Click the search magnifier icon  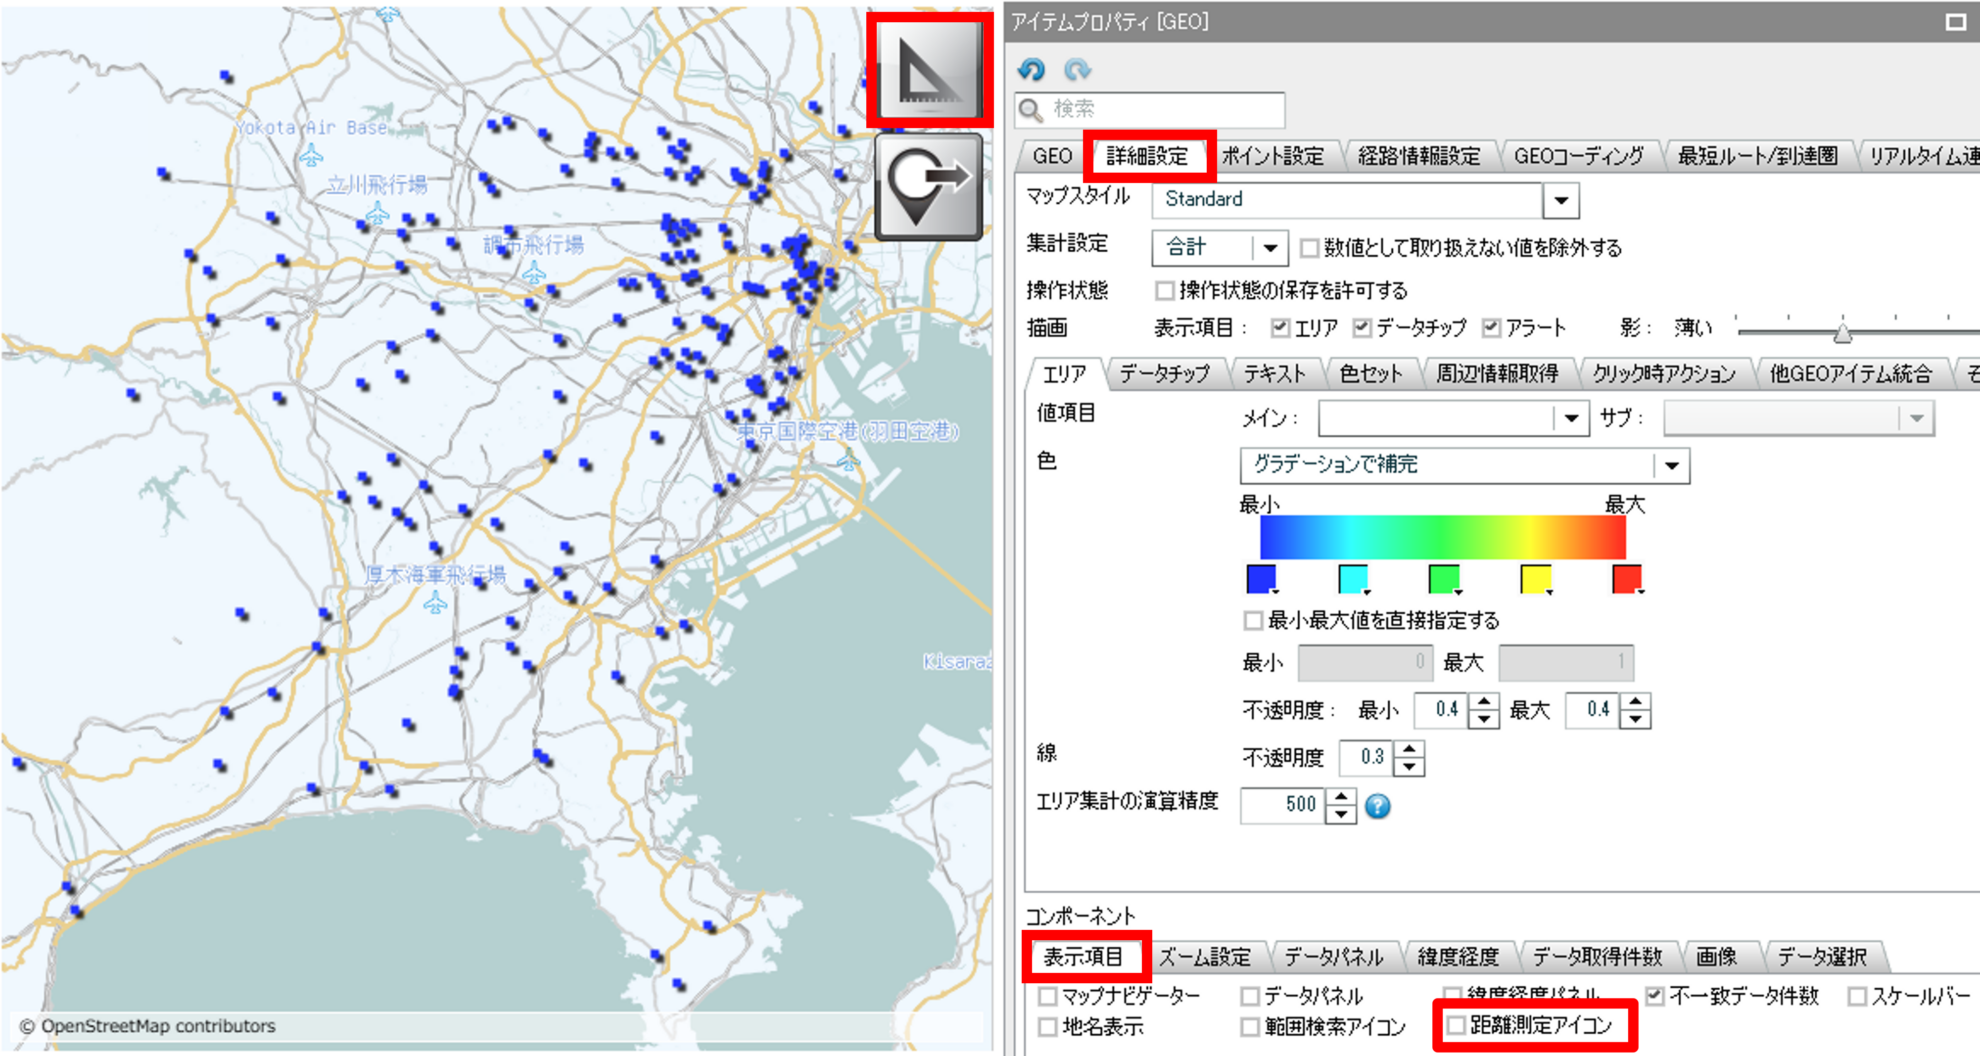click(x=1031, y=109)
